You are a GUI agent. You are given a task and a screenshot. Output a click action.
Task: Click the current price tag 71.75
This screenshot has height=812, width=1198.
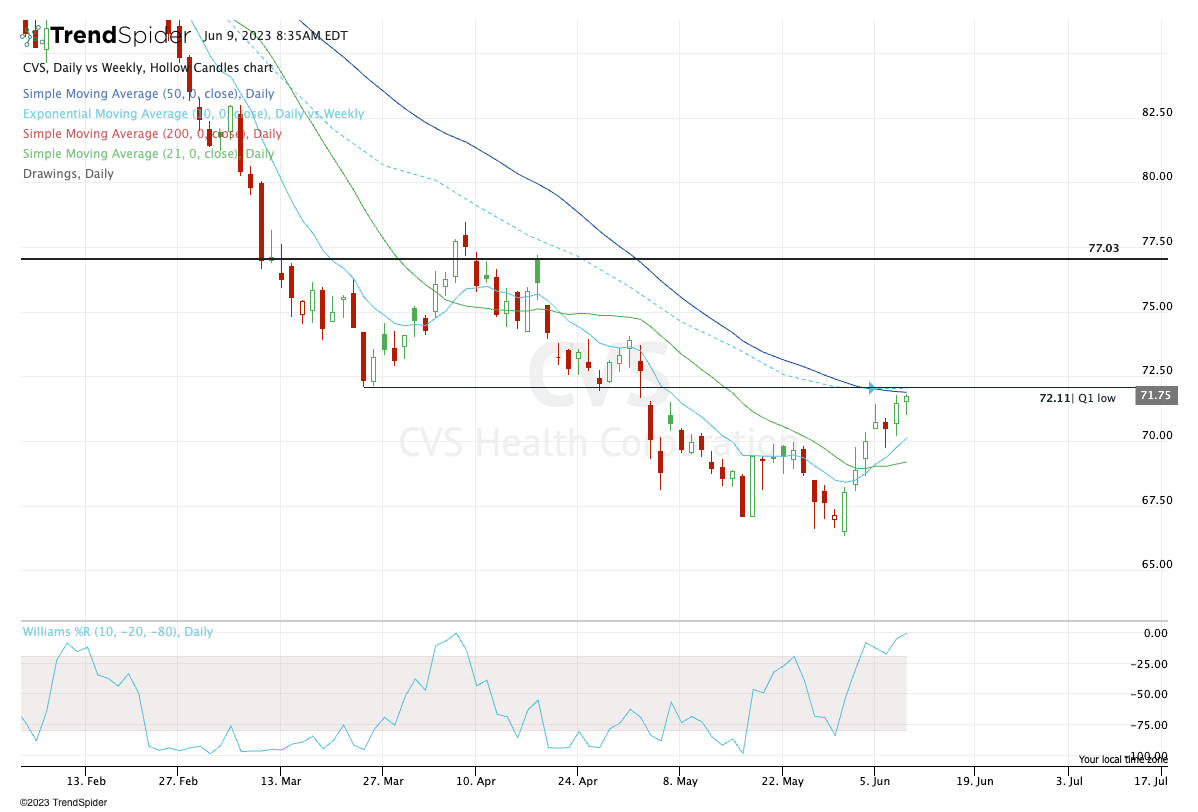click(1156, 395)
